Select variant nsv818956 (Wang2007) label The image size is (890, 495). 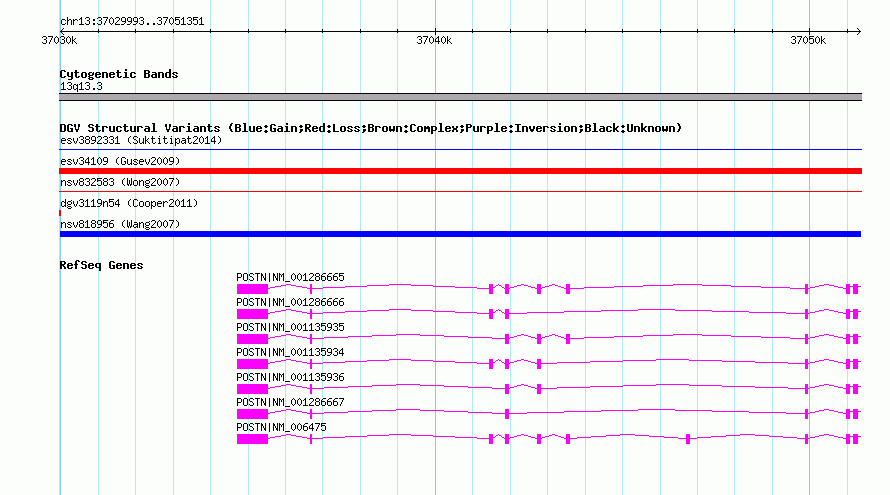120,224
